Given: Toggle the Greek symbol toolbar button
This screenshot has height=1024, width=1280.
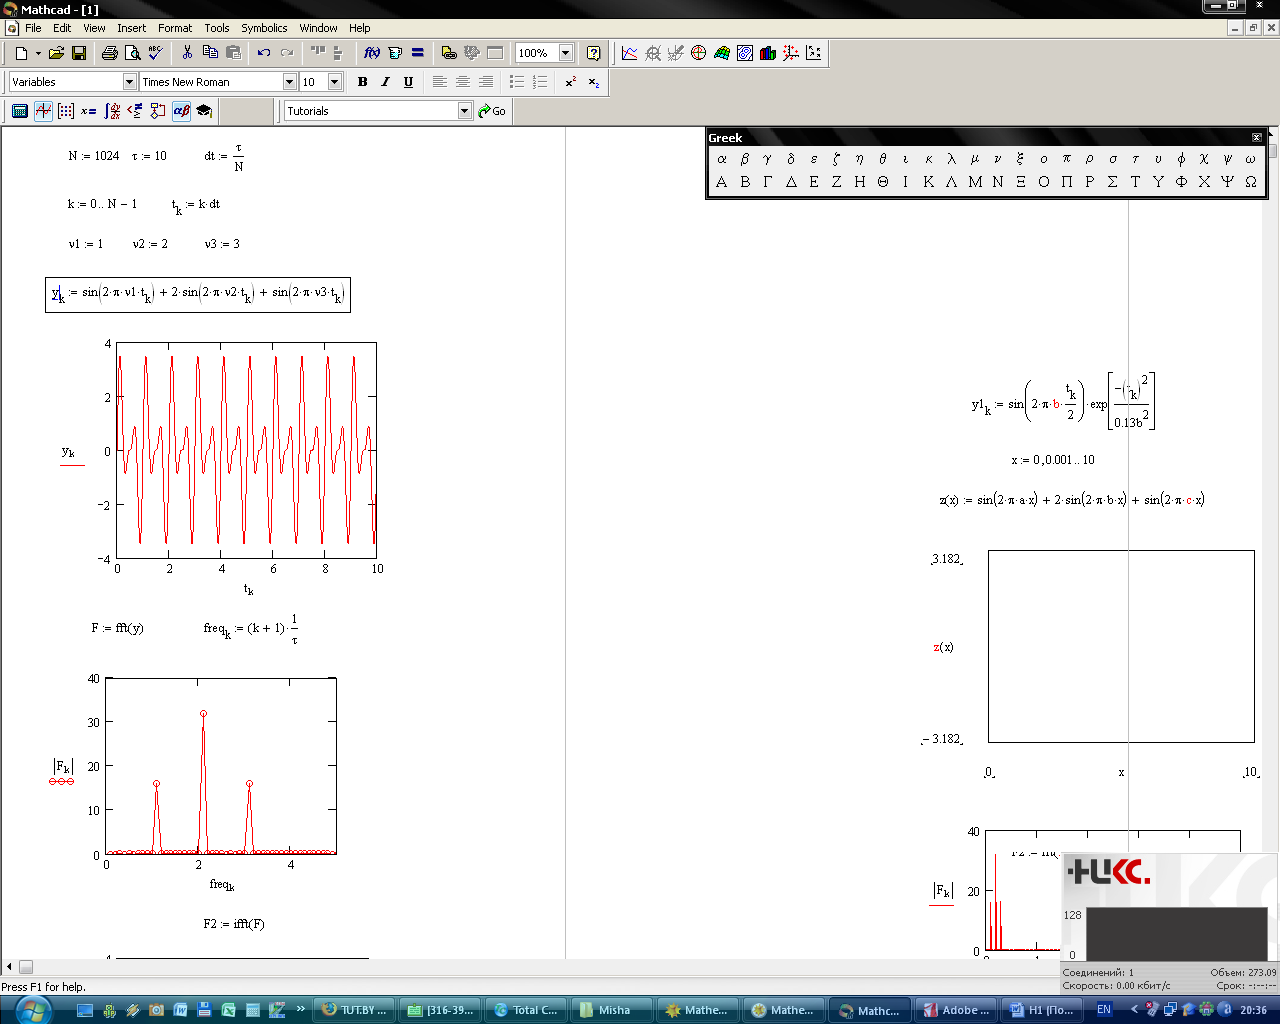Looking at the screenshot, I should click(181, 111).
